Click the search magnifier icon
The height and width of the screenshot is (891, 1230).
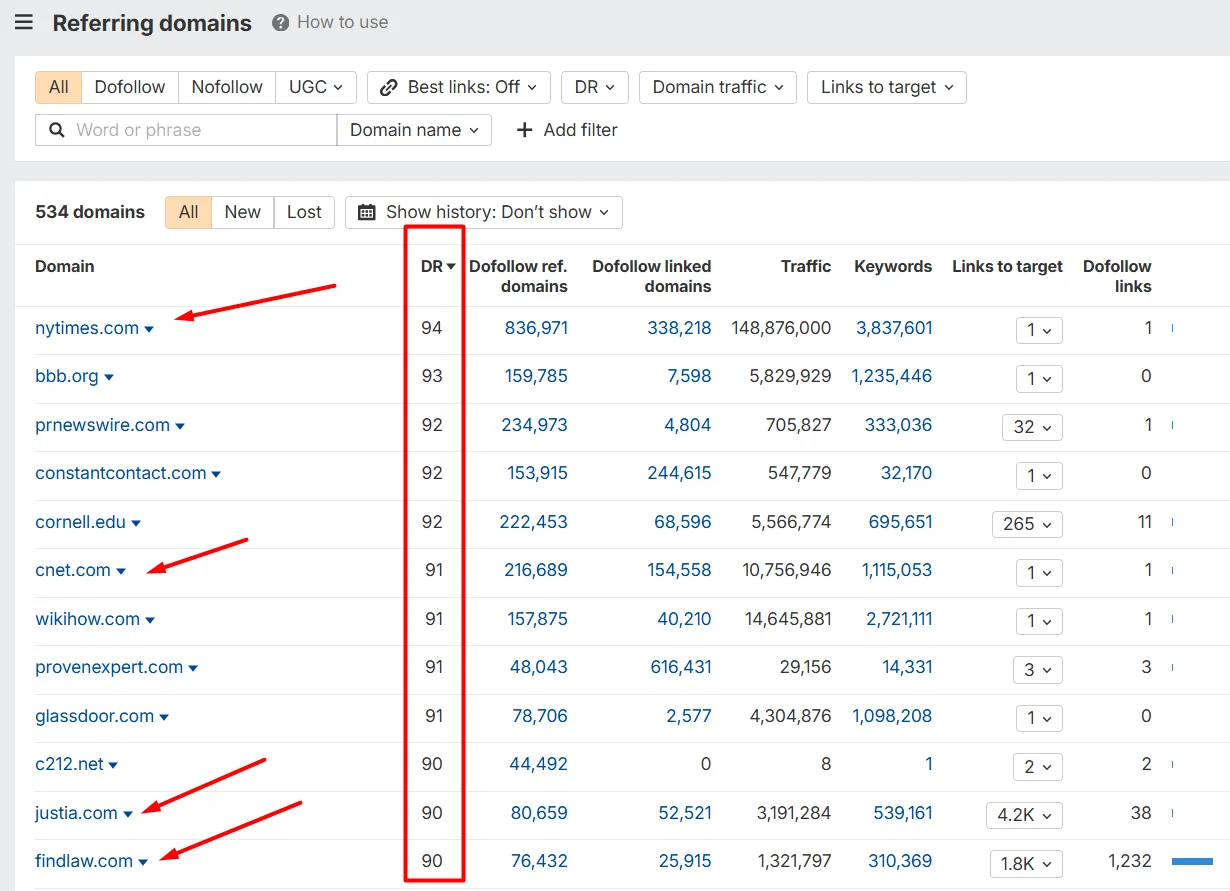(56, 130)
